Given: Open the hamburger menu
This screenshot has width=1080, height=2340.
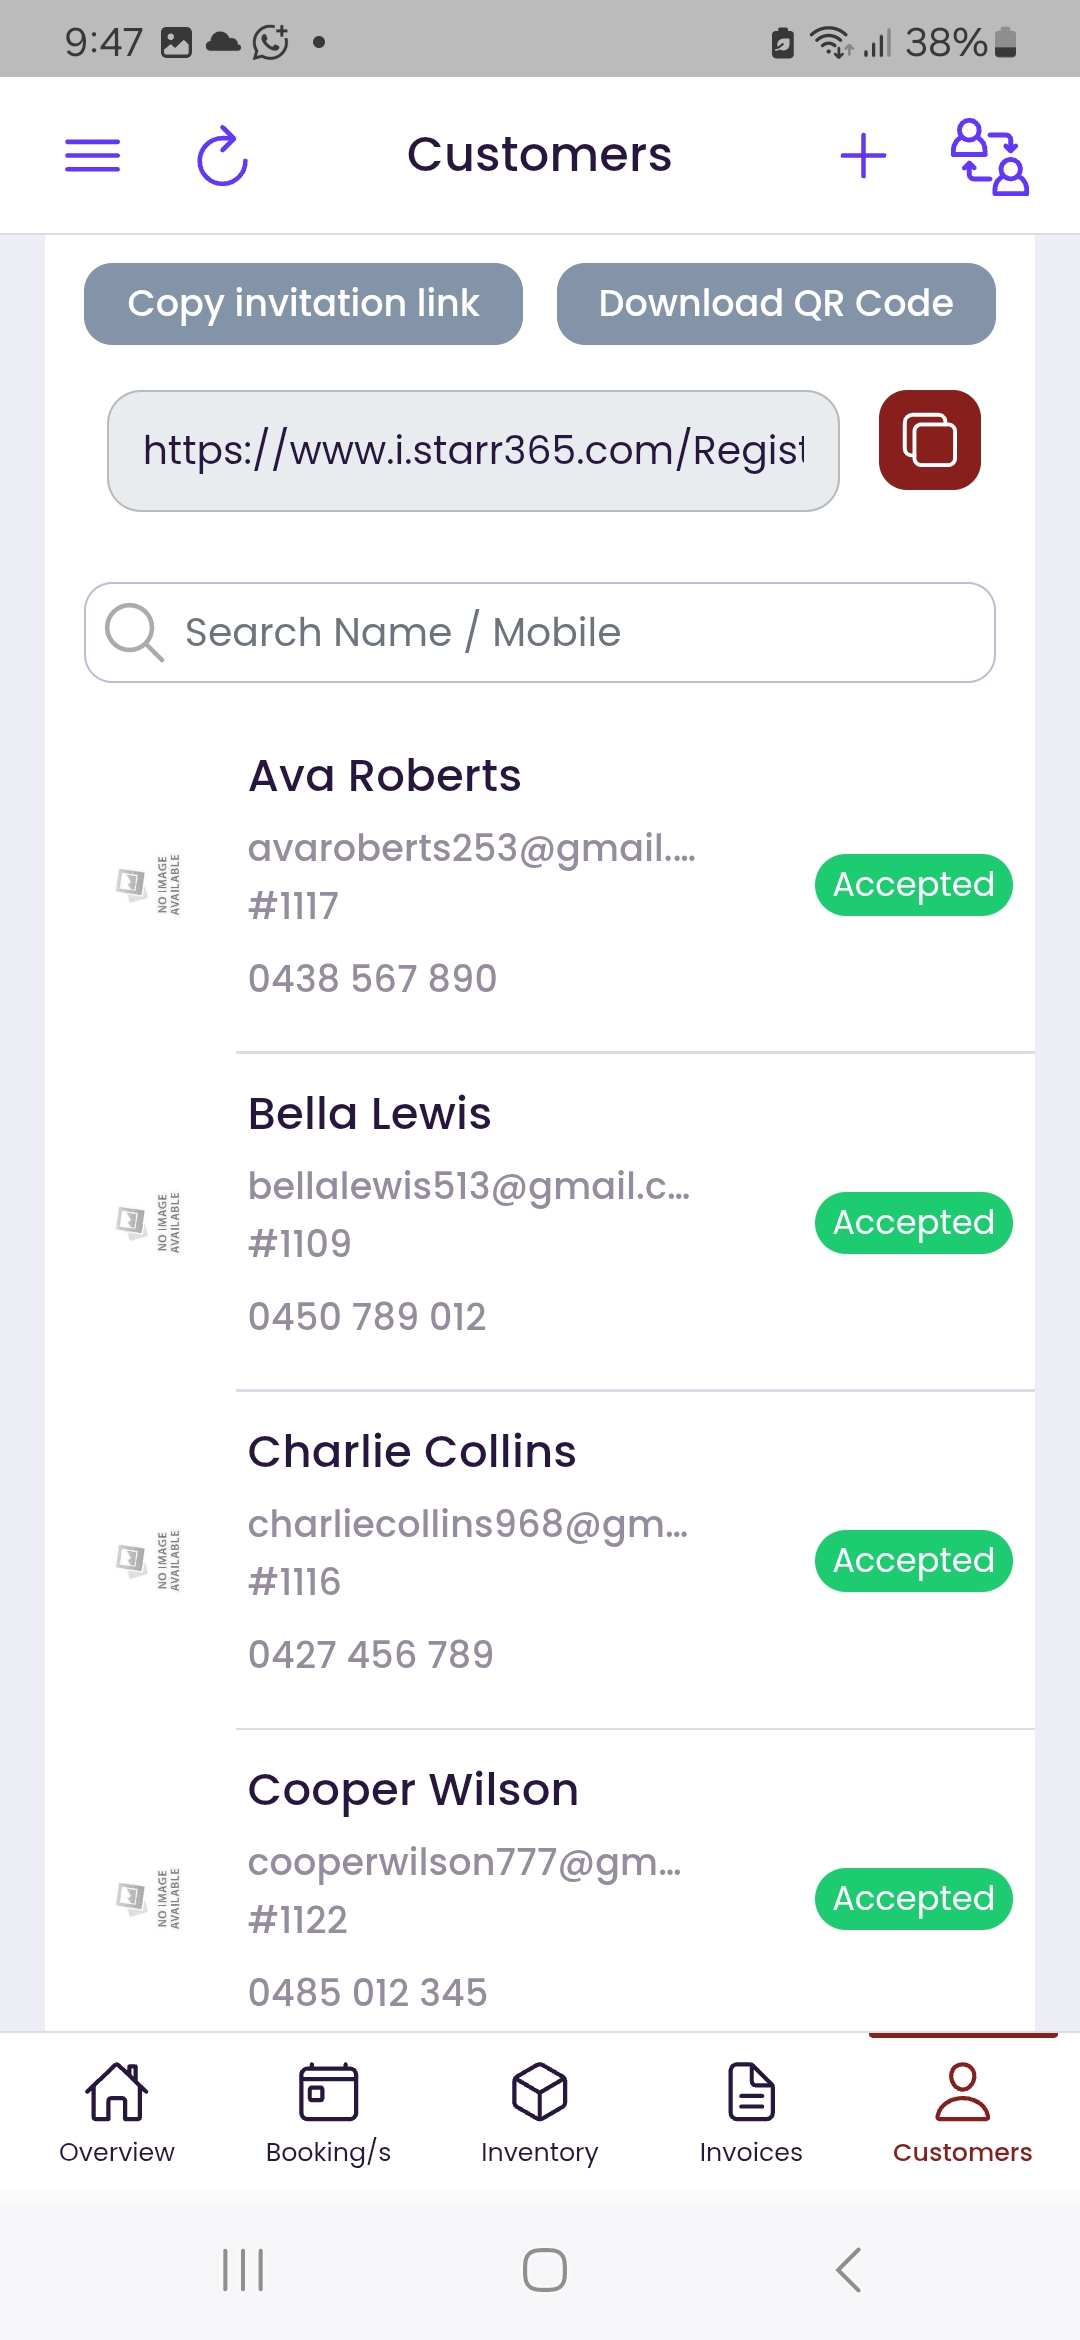Looking at the screenshot, I should [92, 155].
